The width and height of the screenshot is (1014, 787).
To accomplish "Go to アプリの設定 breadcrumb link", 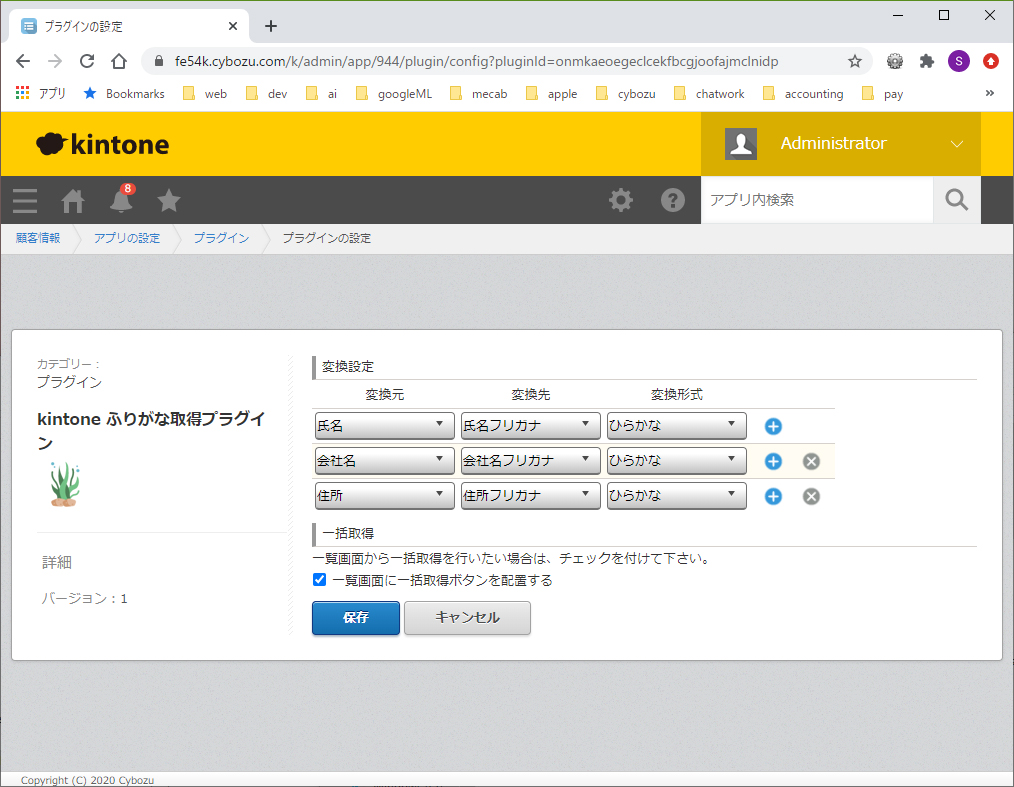I will 127,238.
